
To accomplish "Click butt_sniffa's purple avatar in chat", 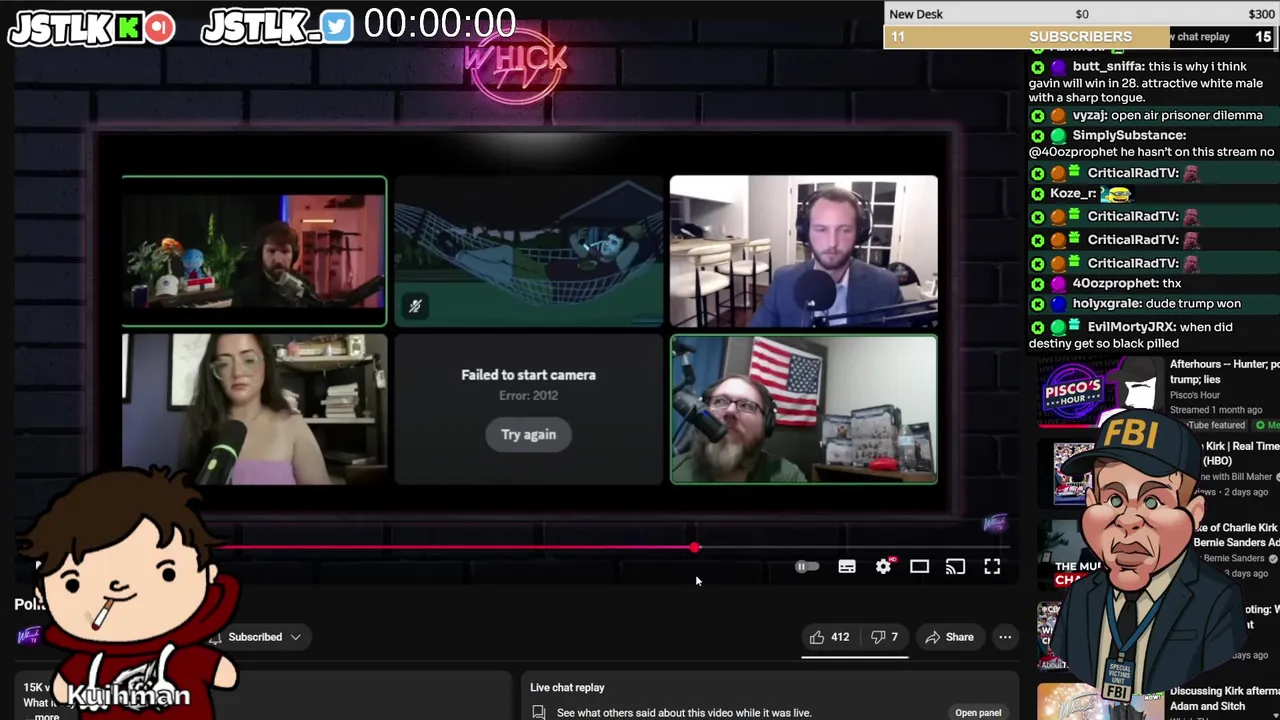I will click(1058, 67).
